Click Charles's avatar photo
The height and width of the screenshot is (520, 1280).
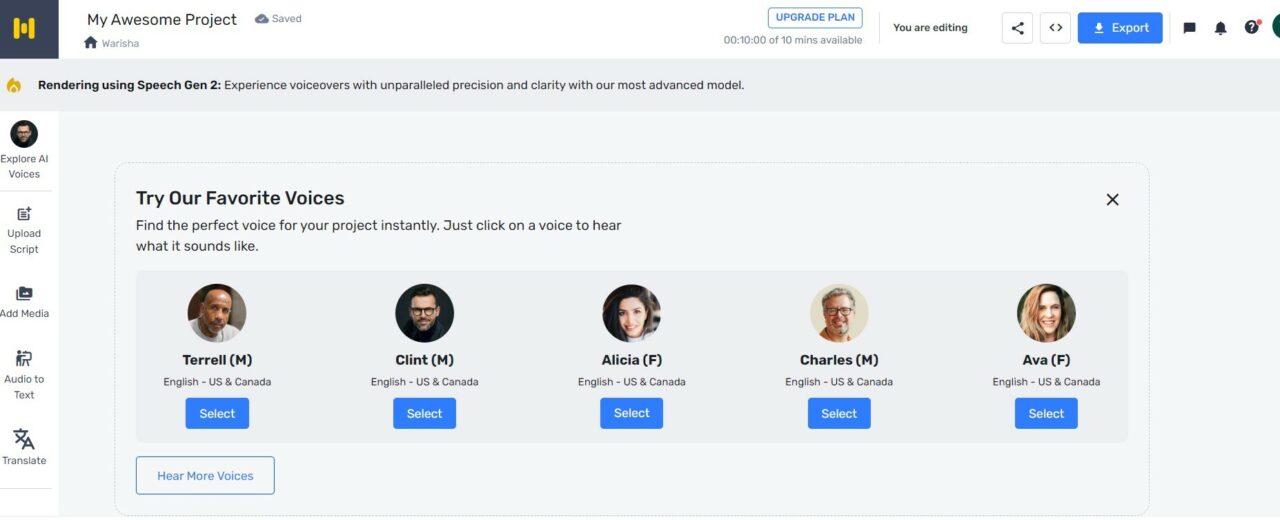tap(839, 313)
